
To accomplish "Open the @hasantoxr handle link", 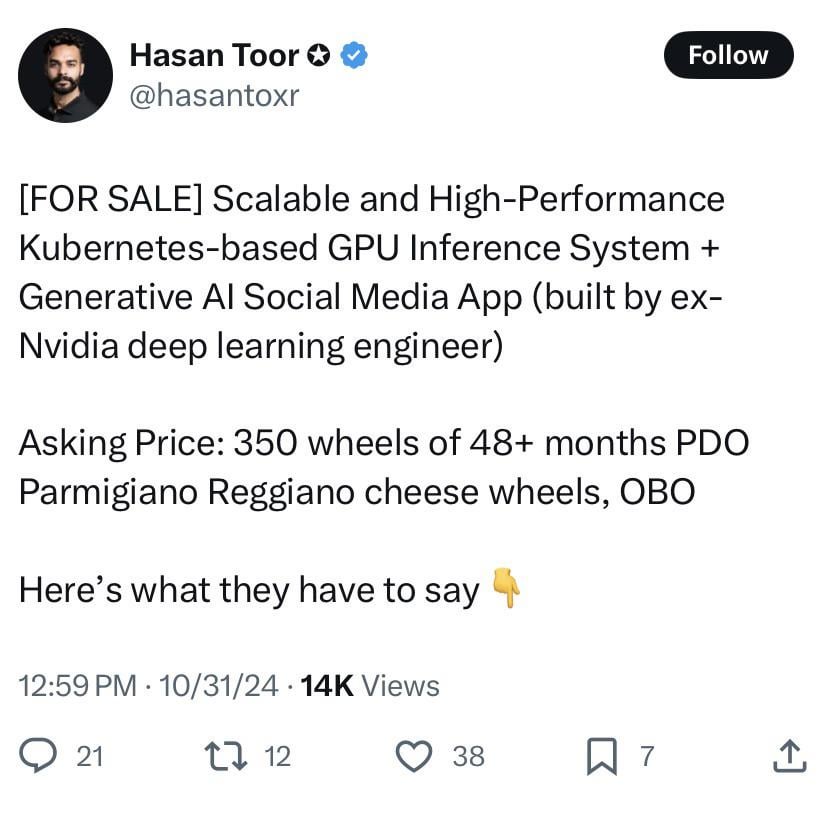I will click(x=214, y=96).
